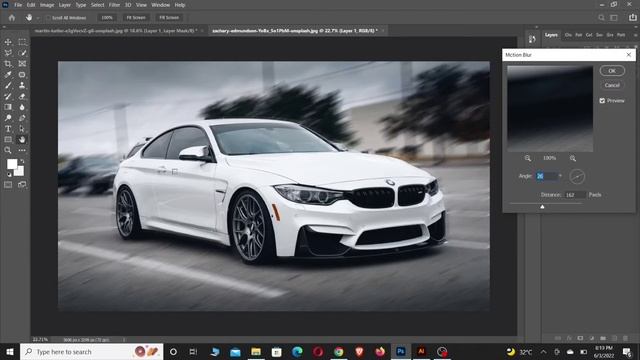Open the Windows Start menu

[9, 352]
